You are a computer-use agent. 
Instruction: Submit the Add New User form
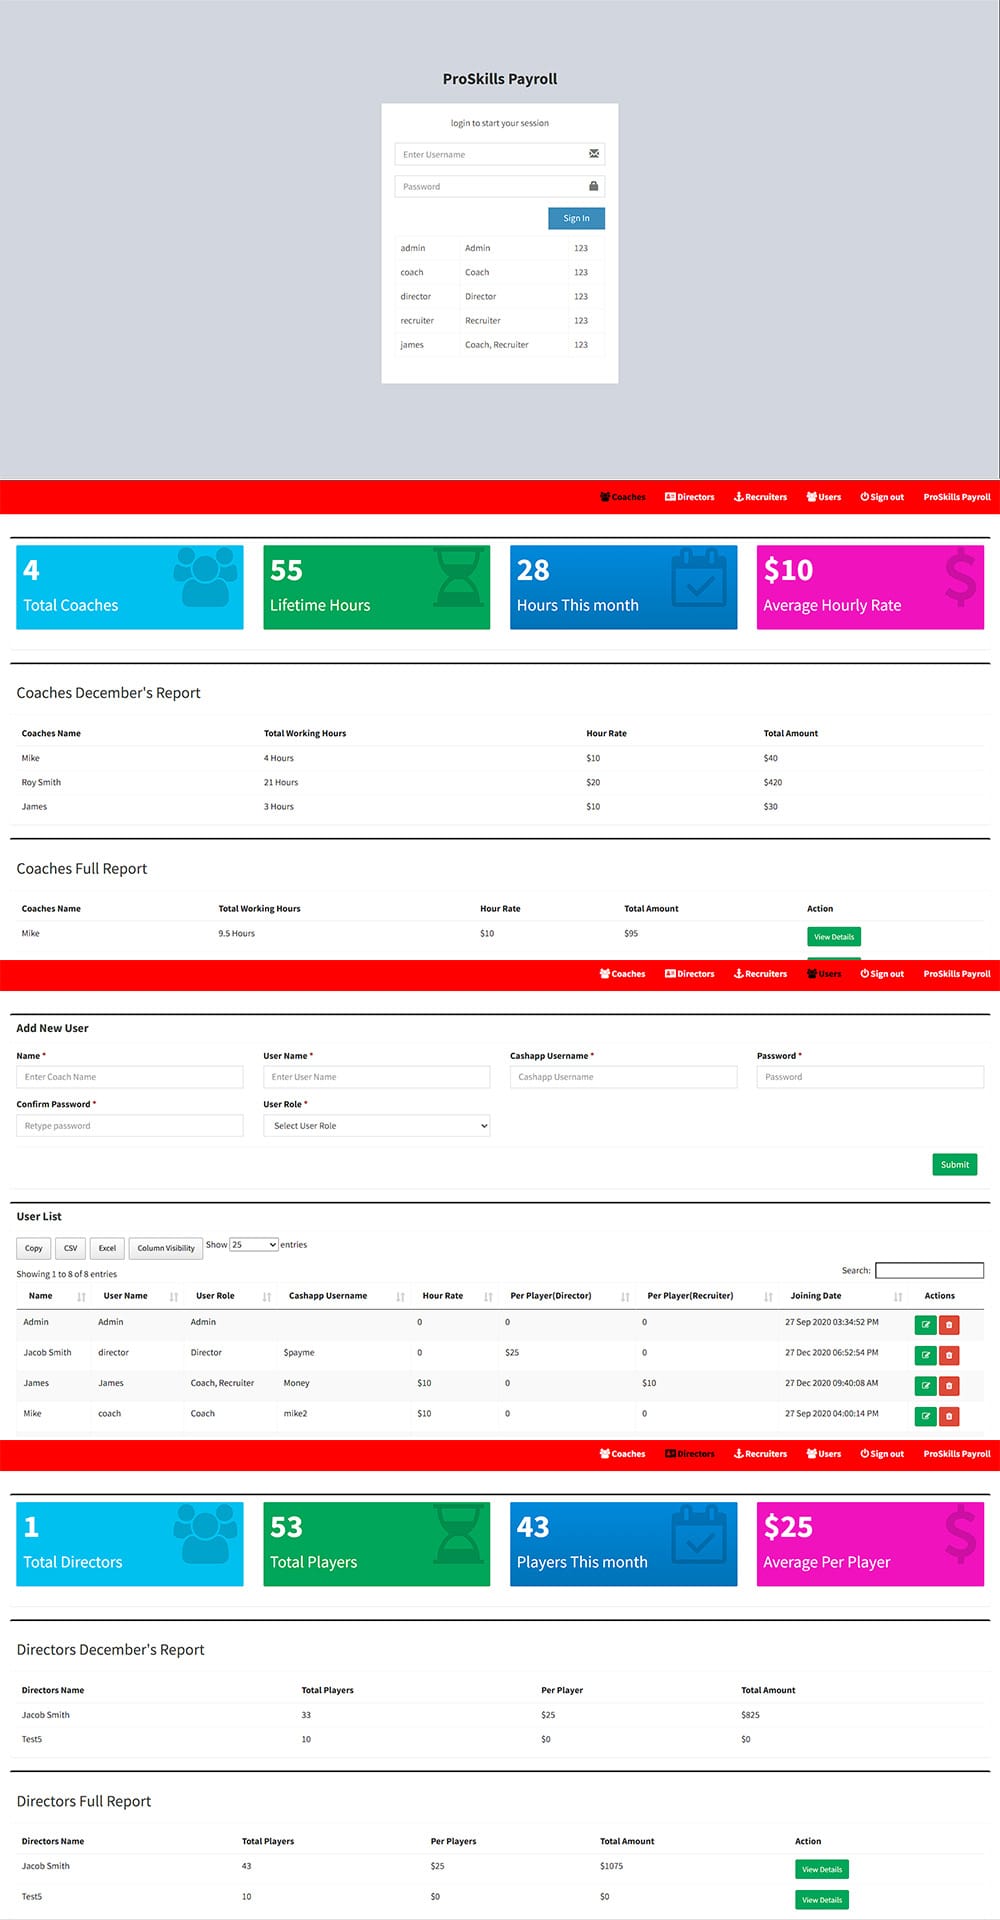954,1165
